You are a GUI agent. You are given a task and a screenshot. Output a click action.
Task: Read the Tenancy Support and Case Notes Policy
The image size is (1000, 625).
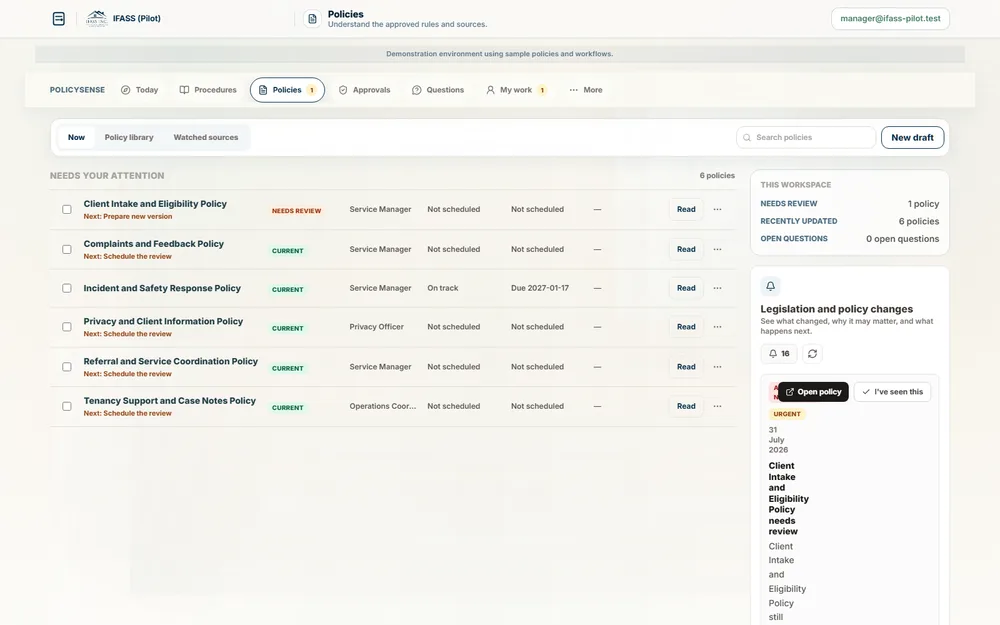686,406
